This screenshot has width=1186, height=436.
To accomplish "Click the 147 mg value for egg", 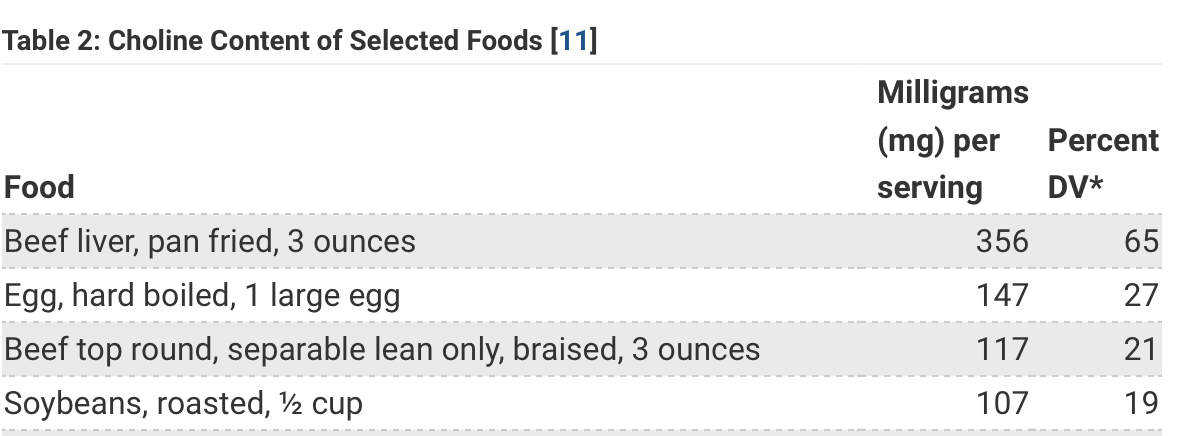I will (x=1002, y=295).
